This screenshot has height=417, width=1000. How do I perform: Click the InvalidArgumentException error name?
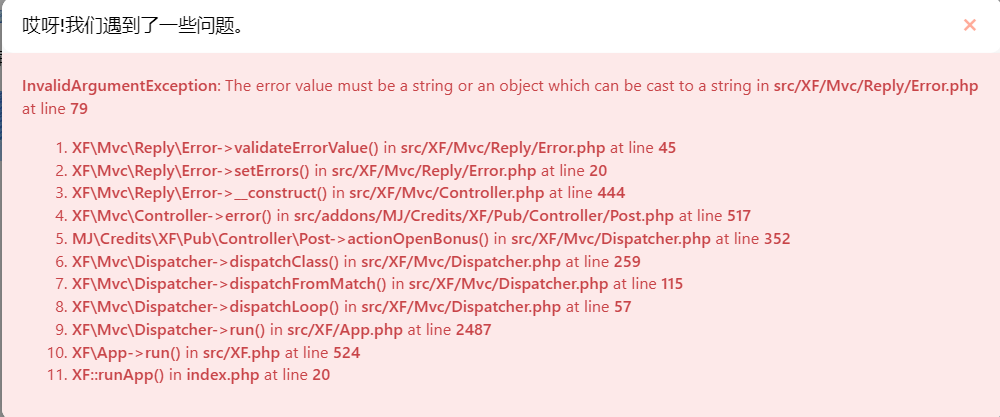(120, 86)
